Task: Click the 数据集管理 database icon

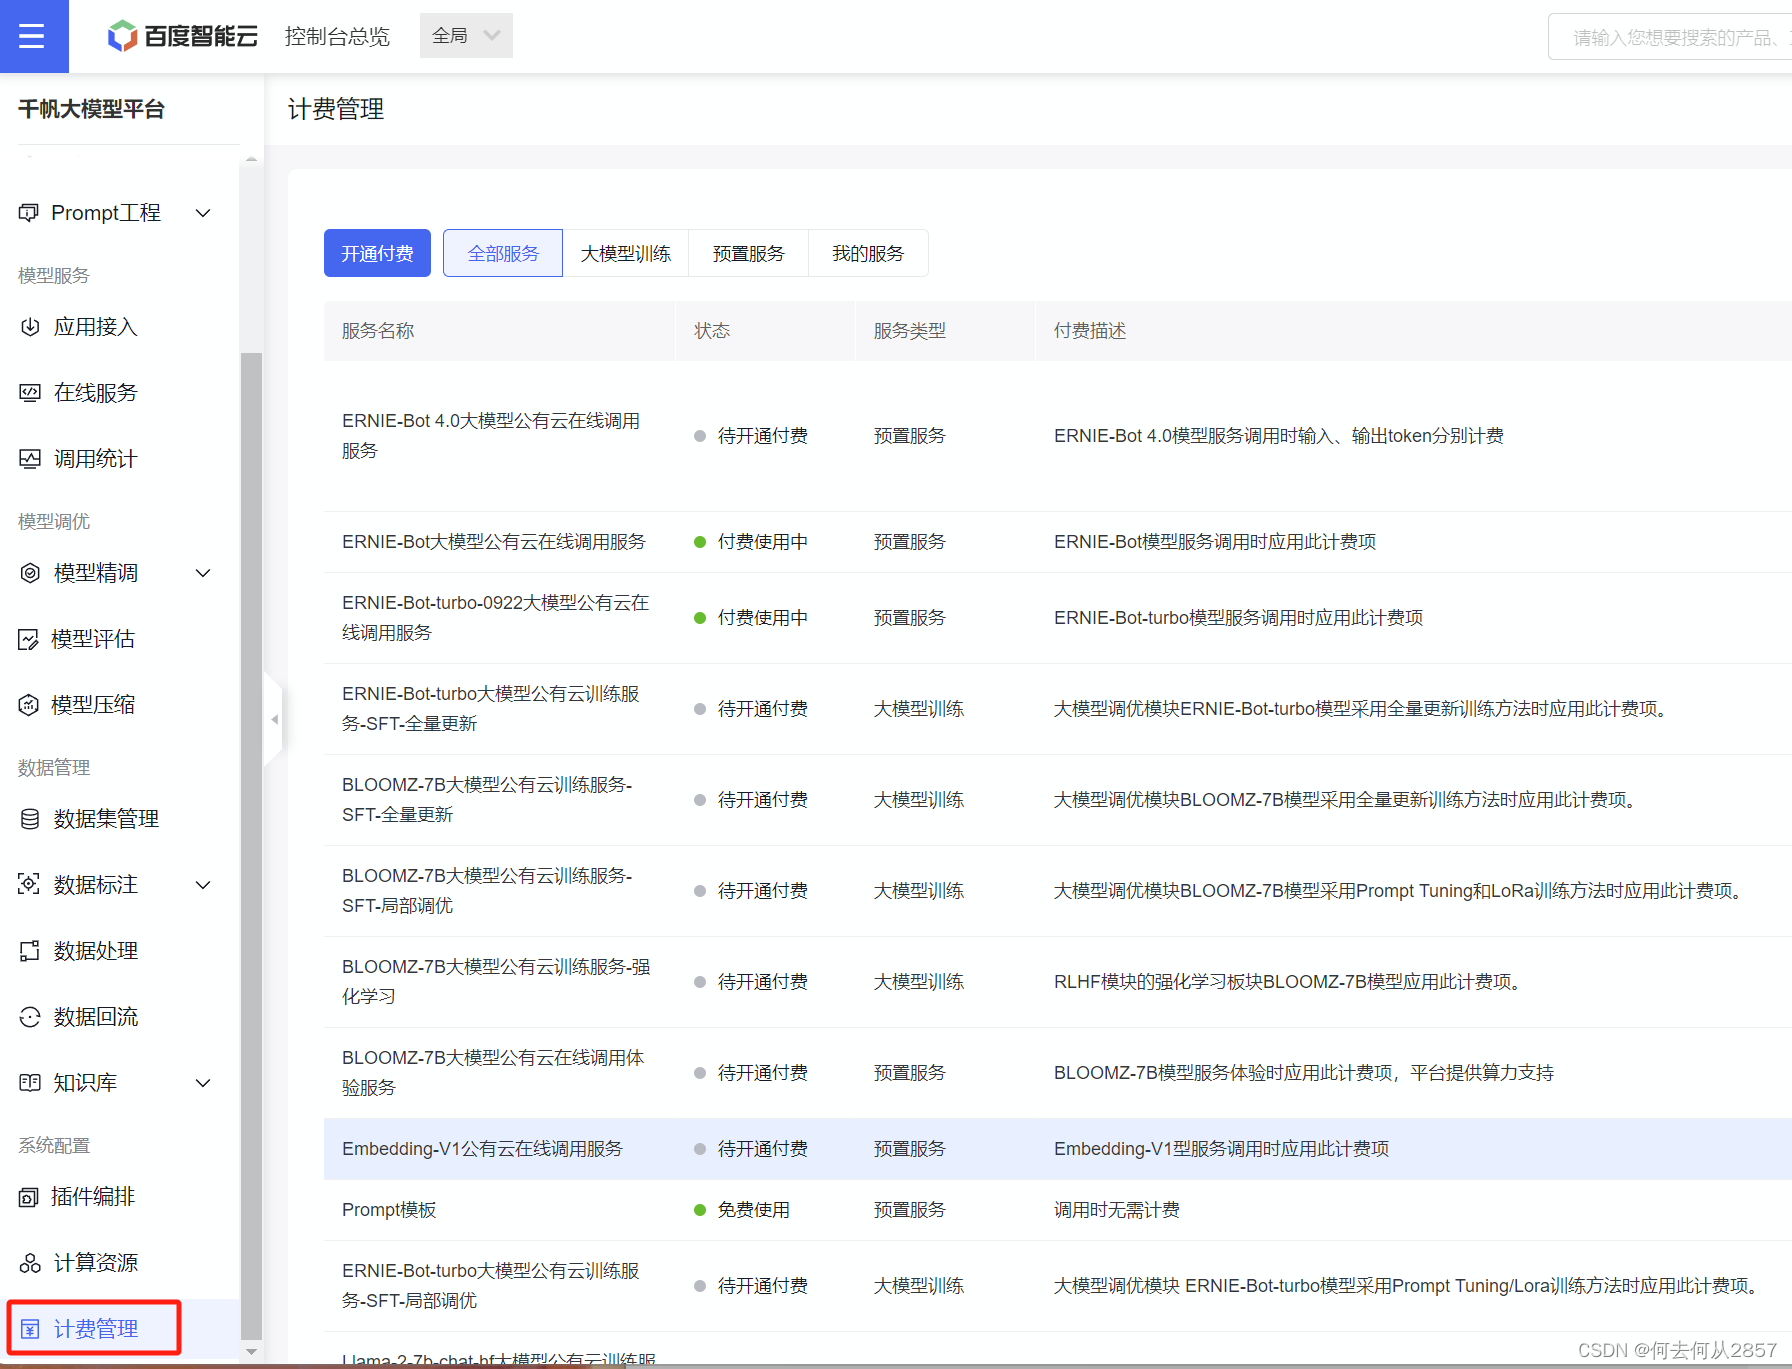Action: point(30,819)
